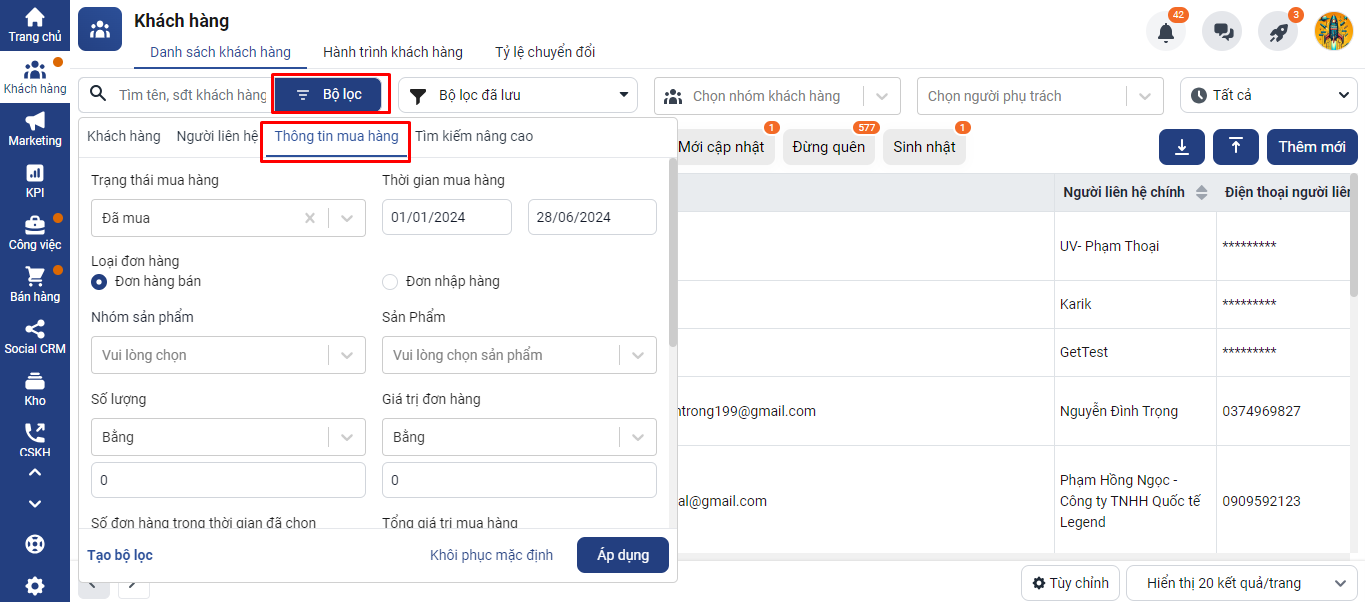Click the upload arrow icon button

pos(1236,147)
